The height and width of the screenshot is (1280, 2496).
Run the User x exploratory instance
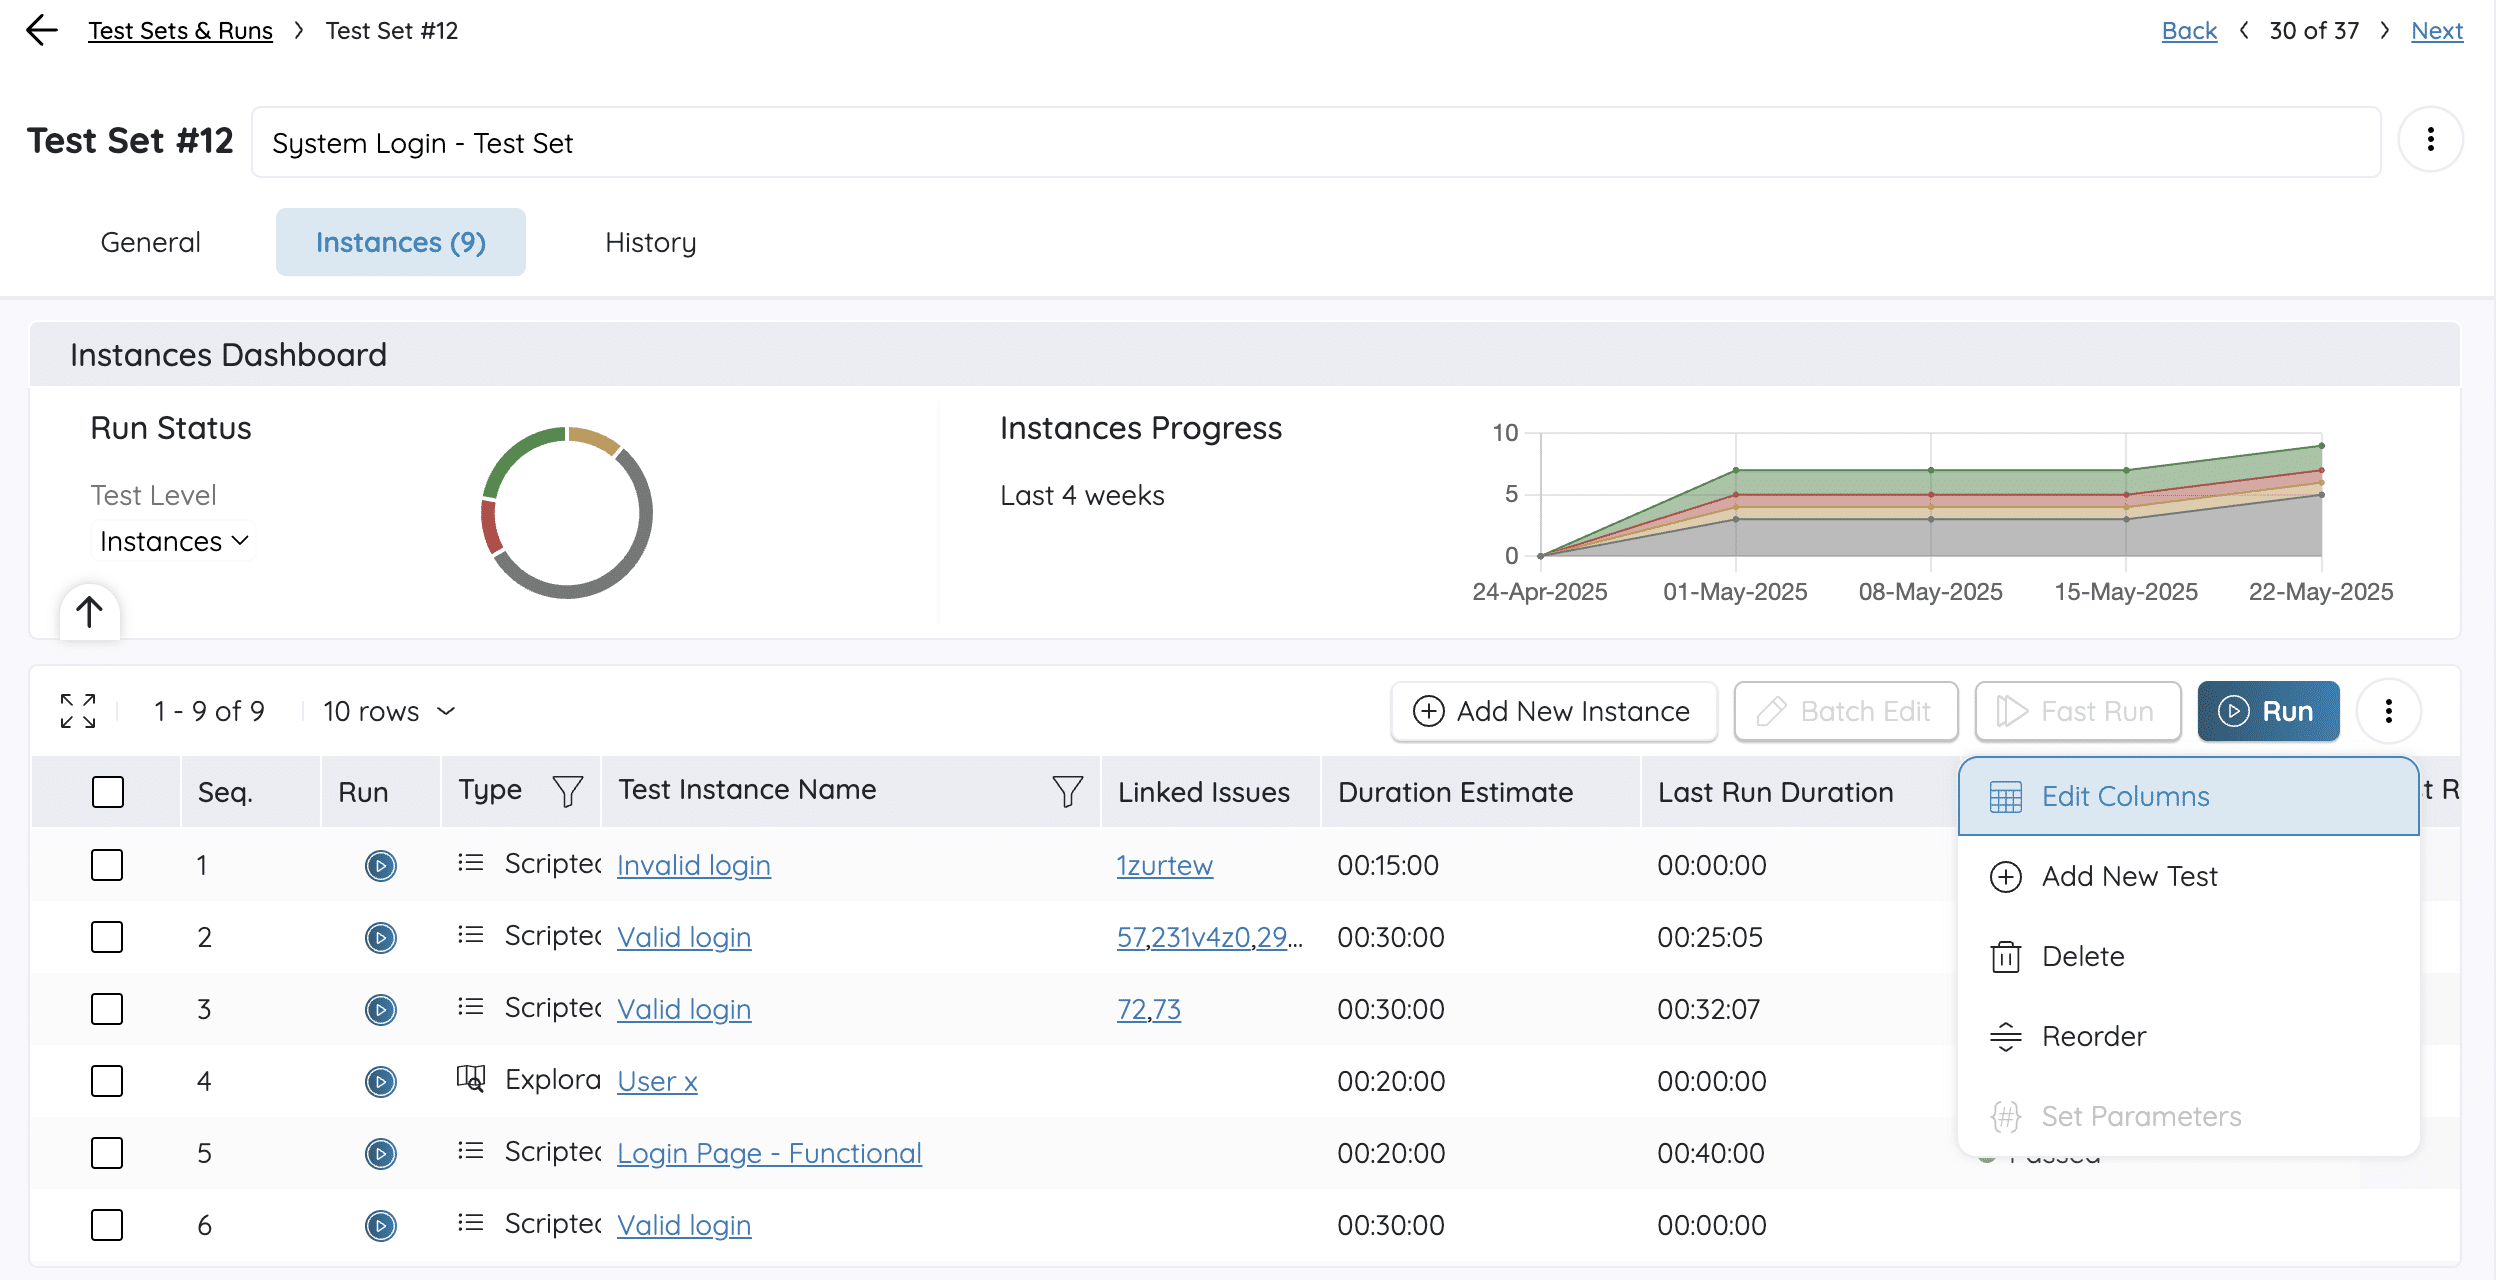[380, 1081]
